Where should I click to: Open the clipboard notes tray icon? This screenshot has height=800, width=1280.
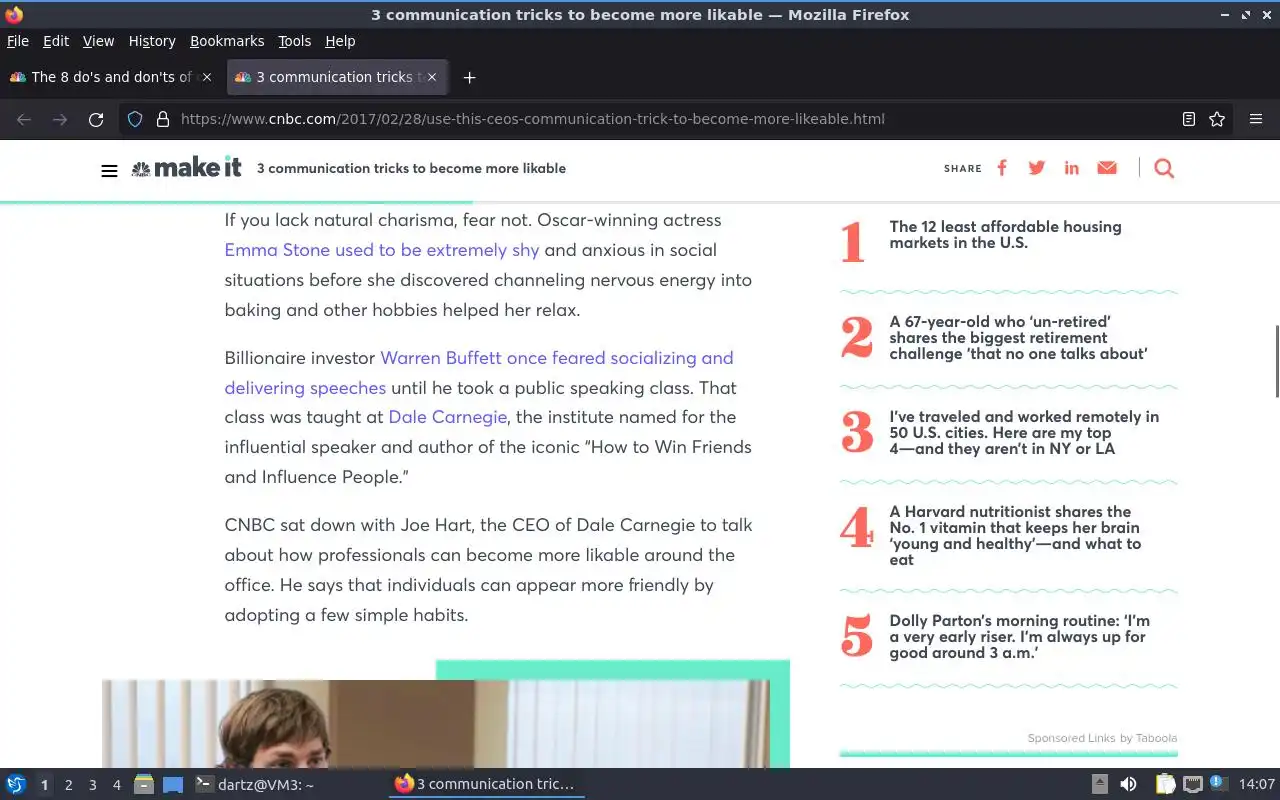[x=1165, y=785]
